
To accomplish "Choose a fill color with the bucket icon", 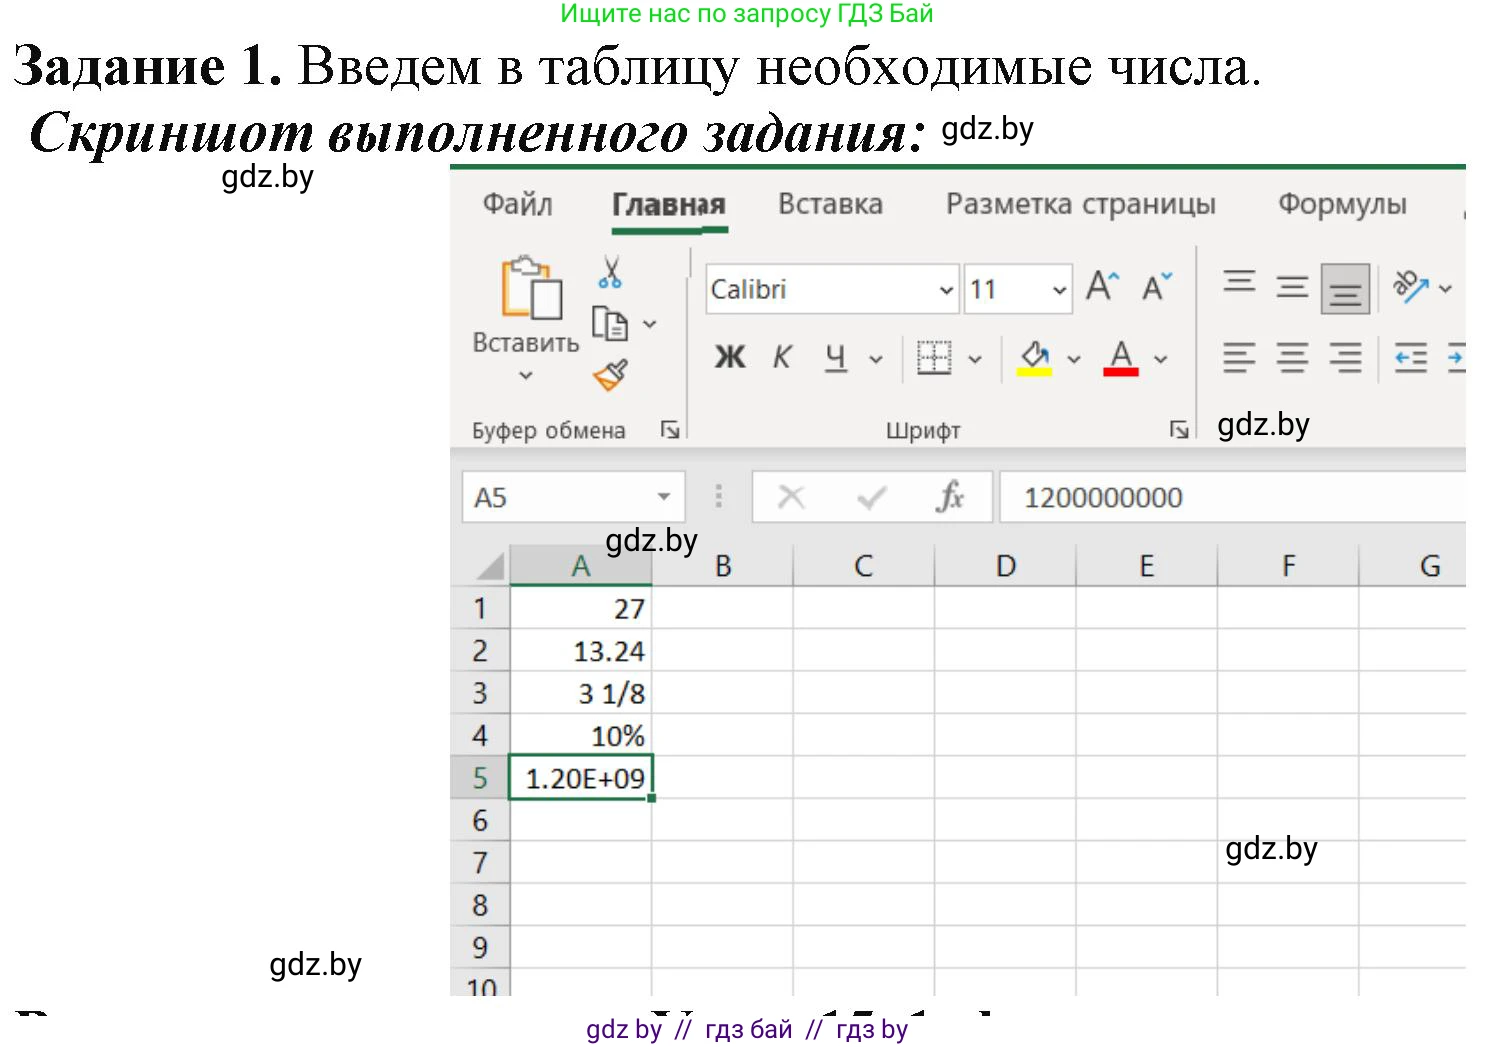I will [1034, 357].
